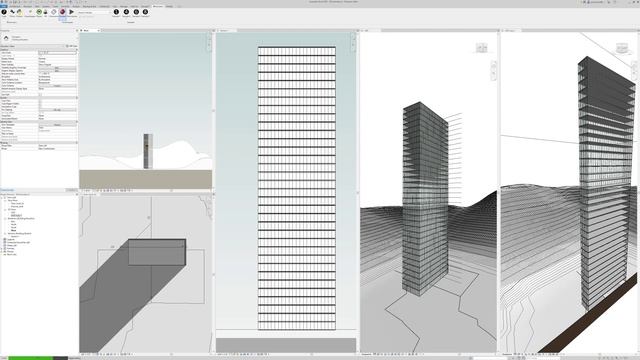Click the 3D Views node in browser

tap(12, 209)
